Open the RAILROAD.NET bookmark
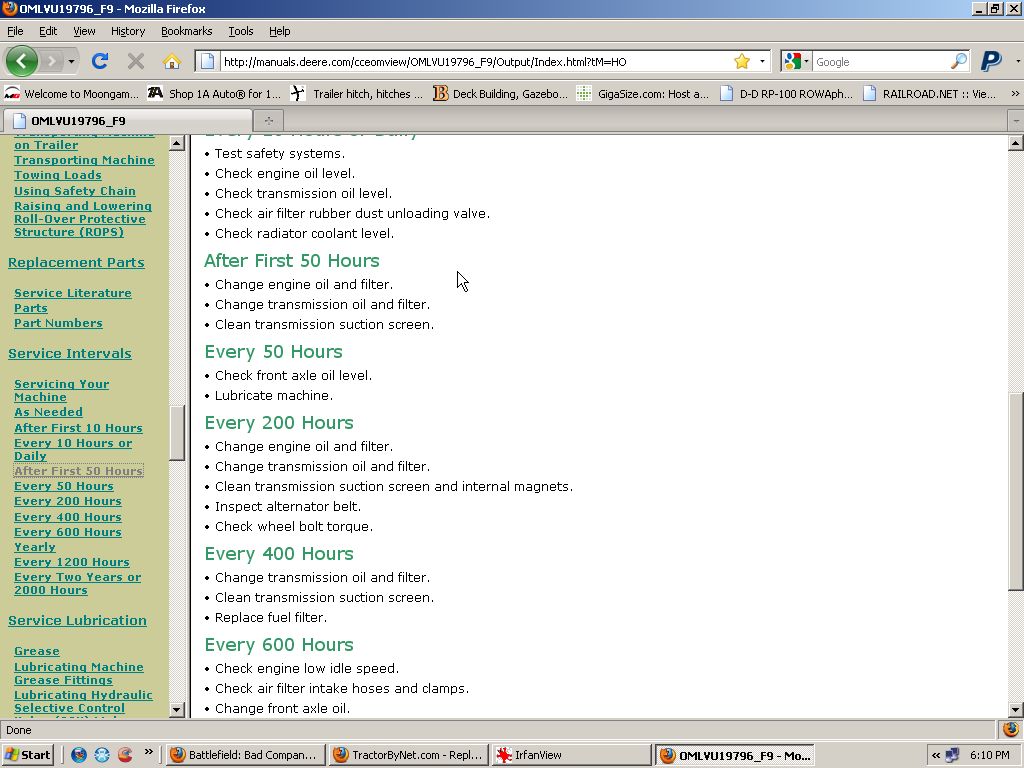 [x=928, y=94]
